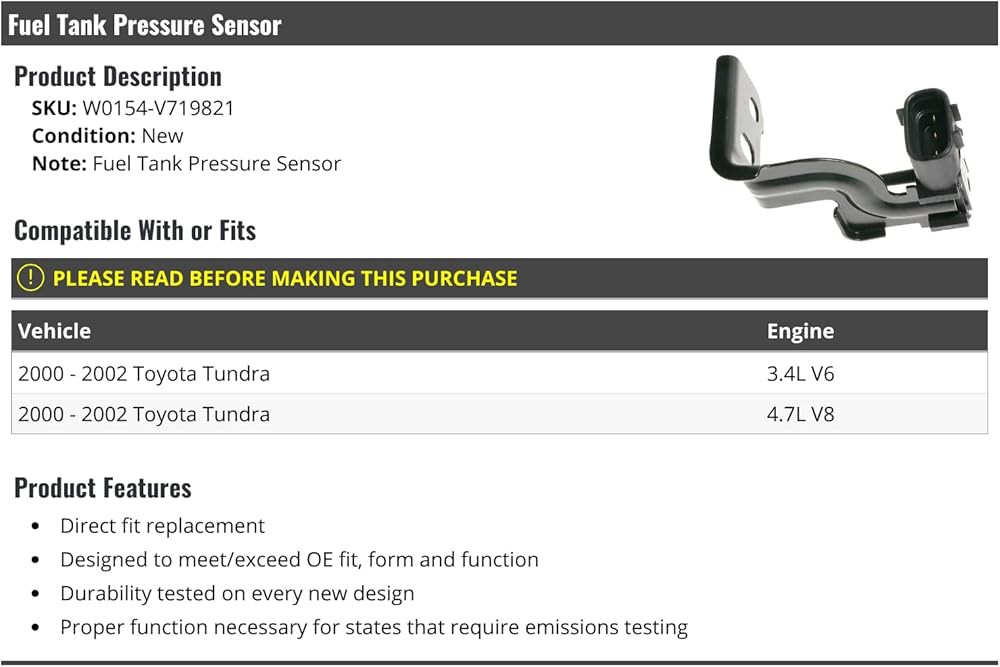Image resolution: width=1000 pixels, height=667 pixels.
Task: Click the emissions testing feature line
Action: coord(374,627)
